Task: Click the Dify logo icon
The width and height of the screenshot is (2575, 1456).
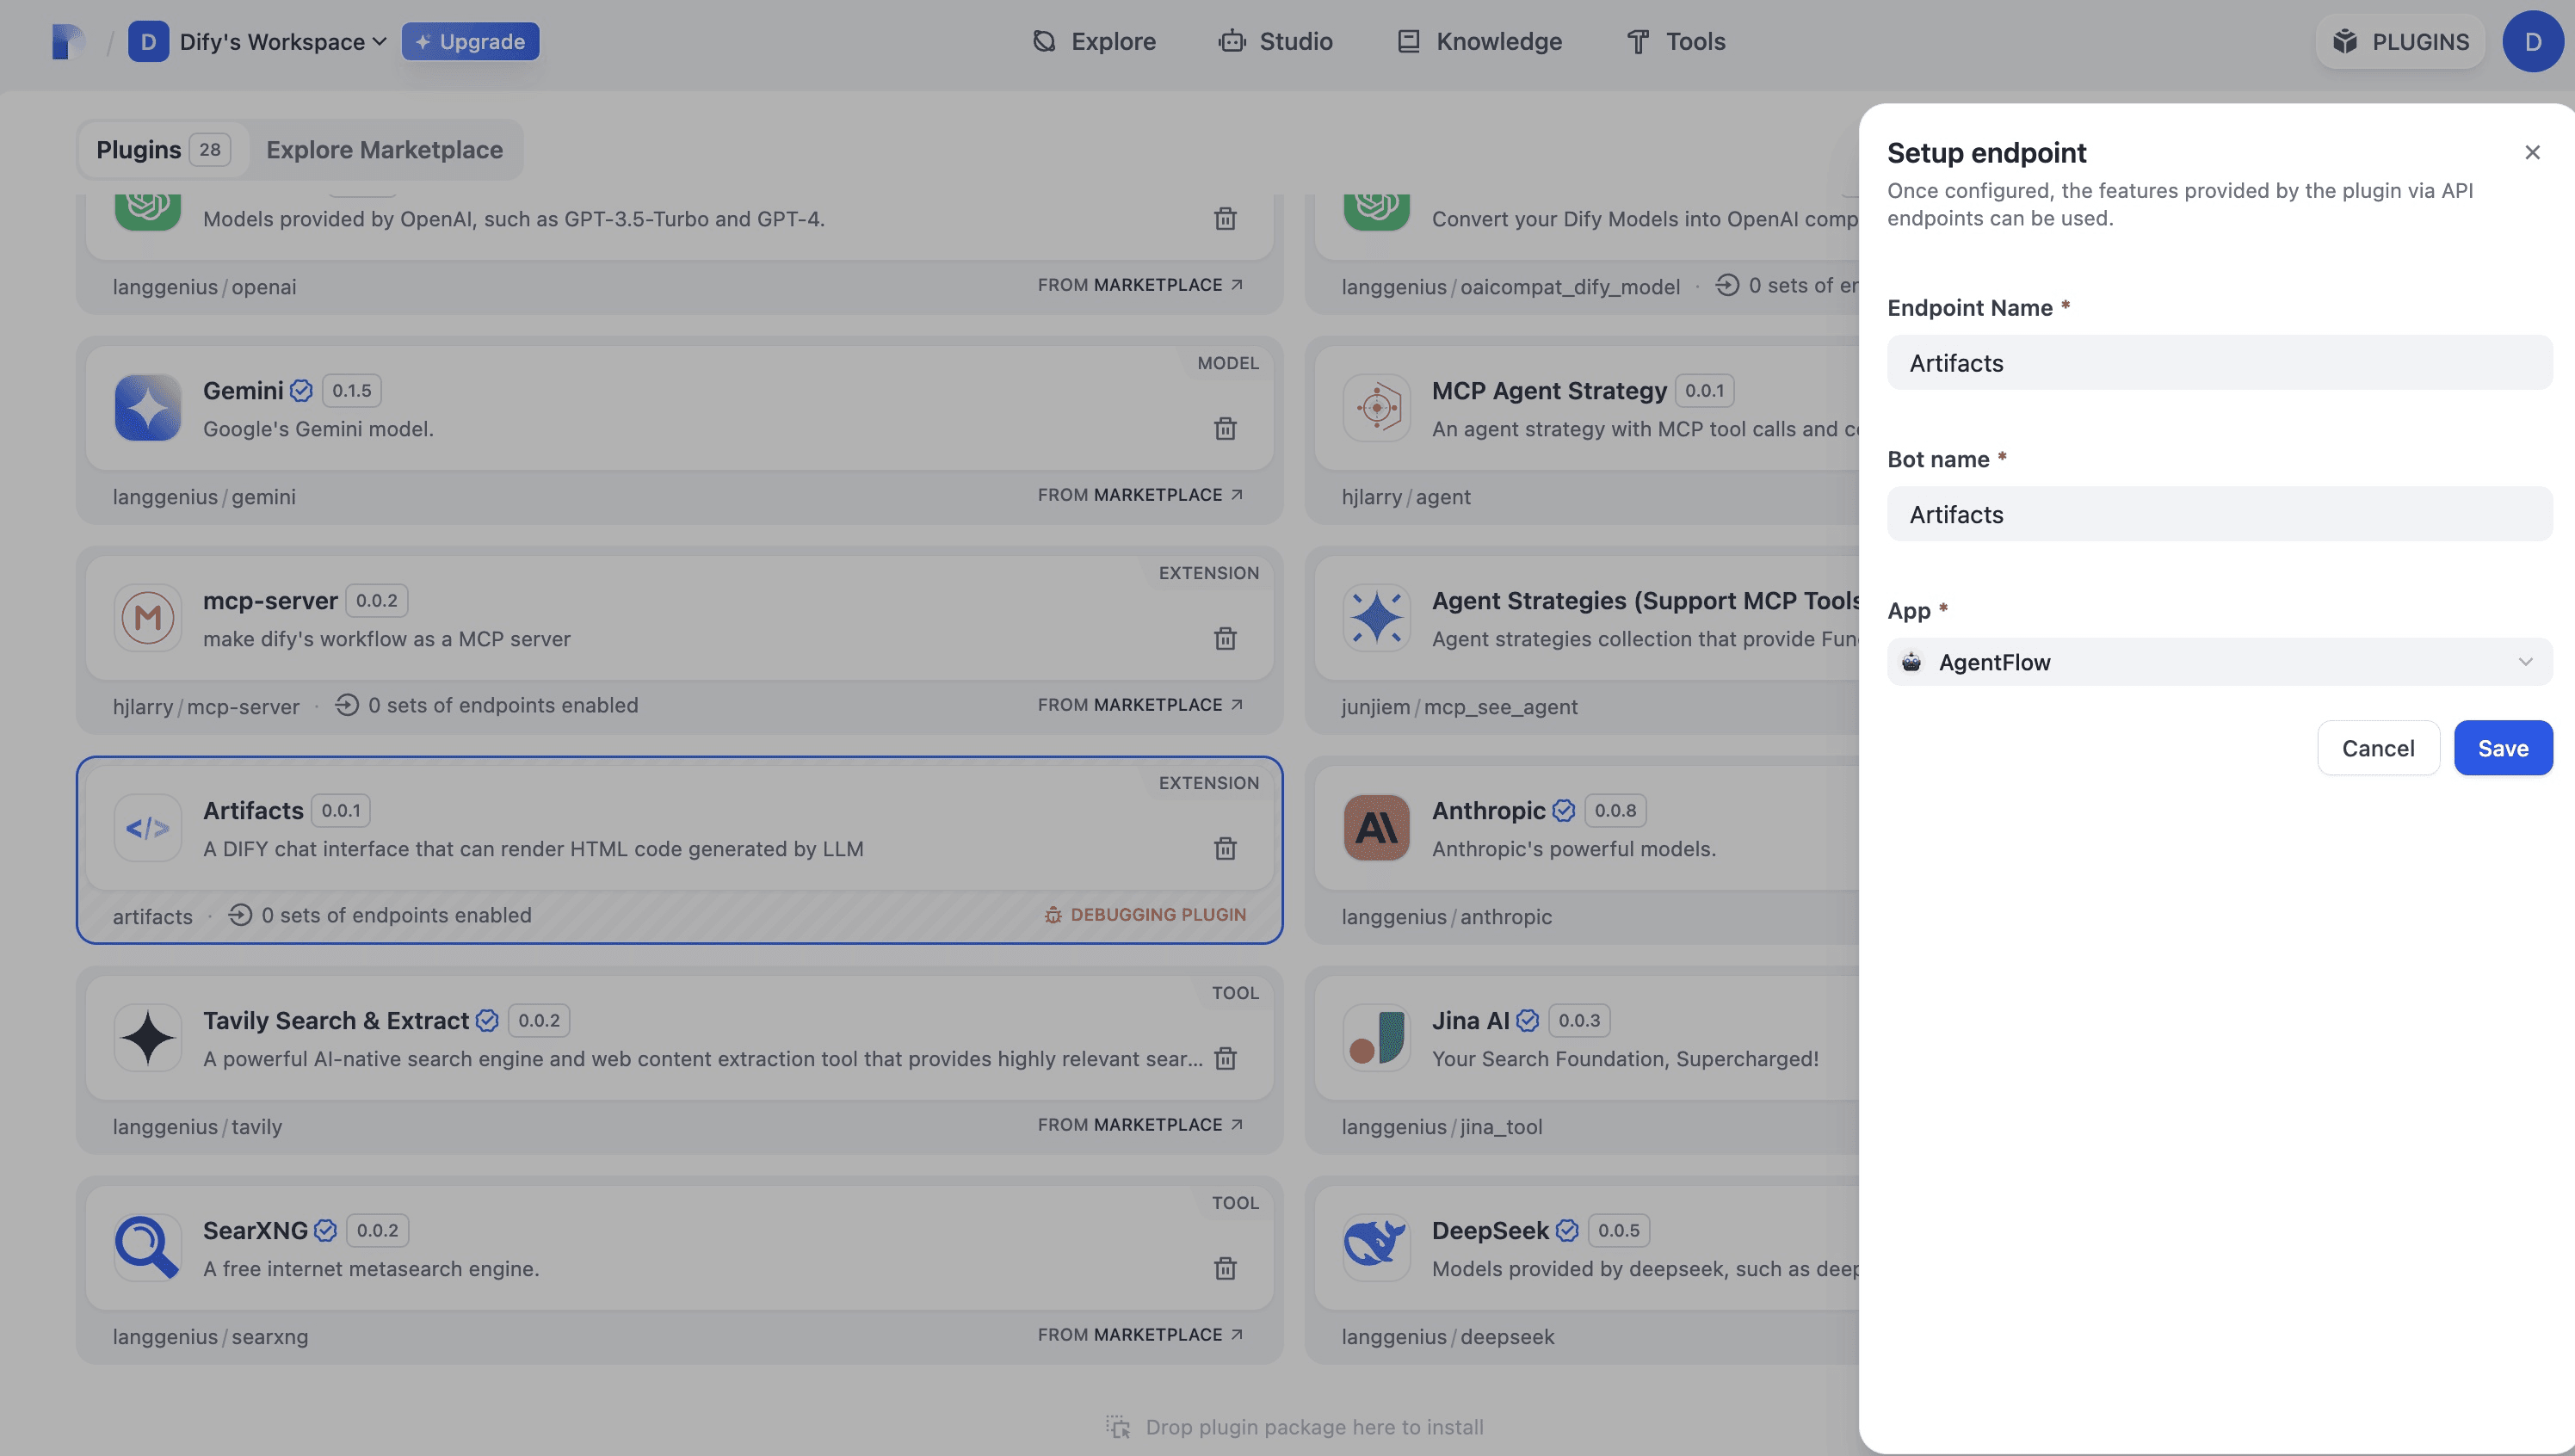Action: (67, 42)
